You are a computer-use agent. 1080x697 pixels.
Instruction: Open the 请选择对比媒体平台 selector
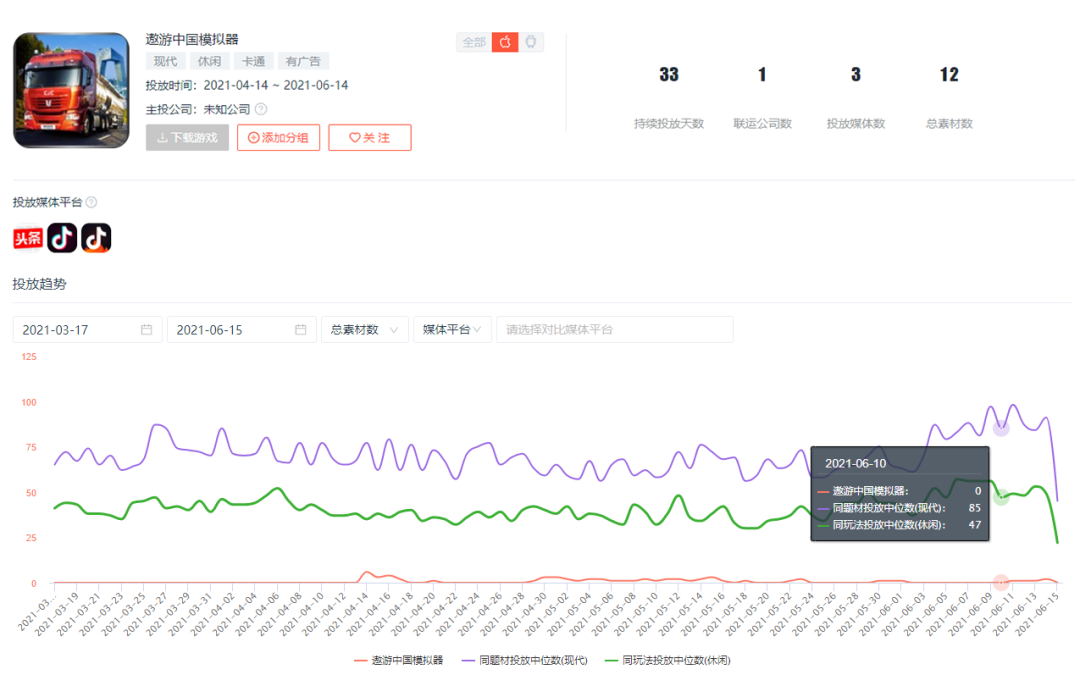615,329
